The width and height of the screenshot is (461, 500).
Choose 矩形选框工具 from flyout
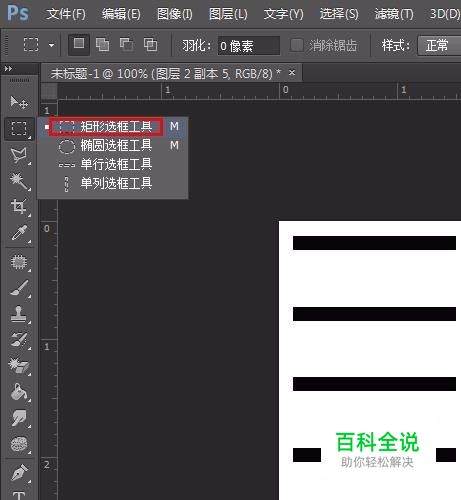[113, 127]
